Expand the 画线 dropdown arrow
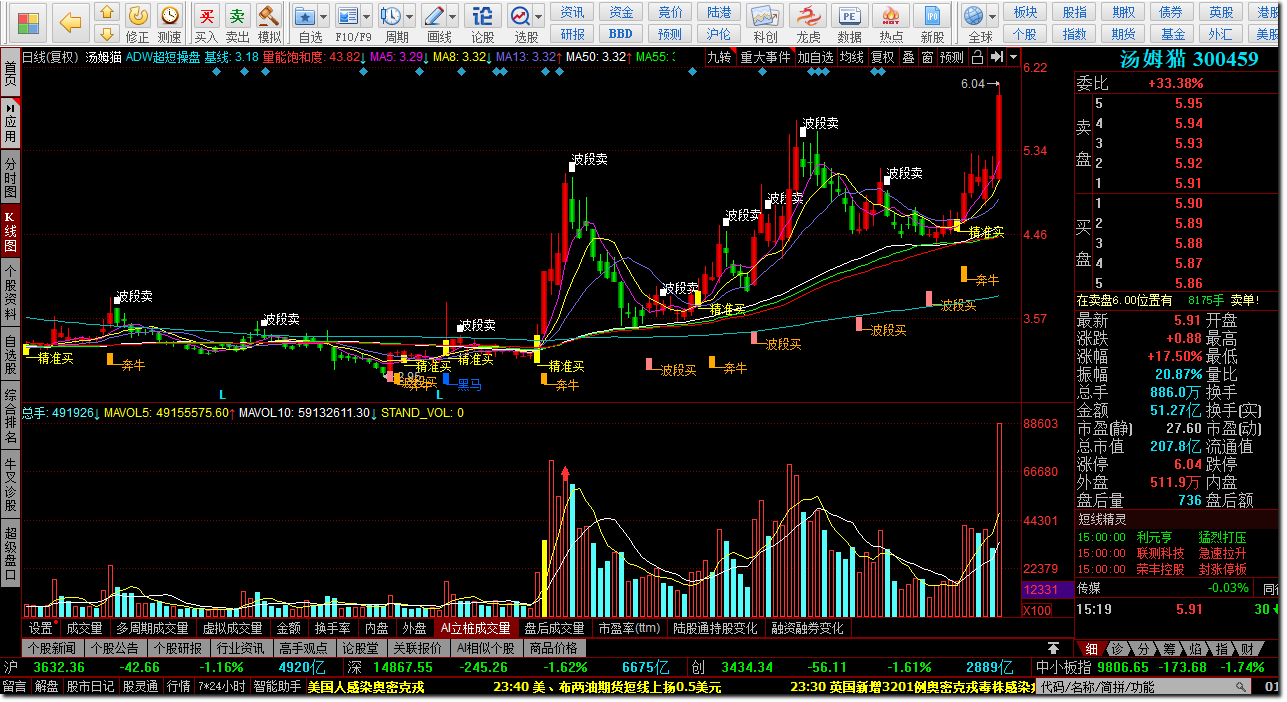The image size is (1287, 702). pos(454,17)
